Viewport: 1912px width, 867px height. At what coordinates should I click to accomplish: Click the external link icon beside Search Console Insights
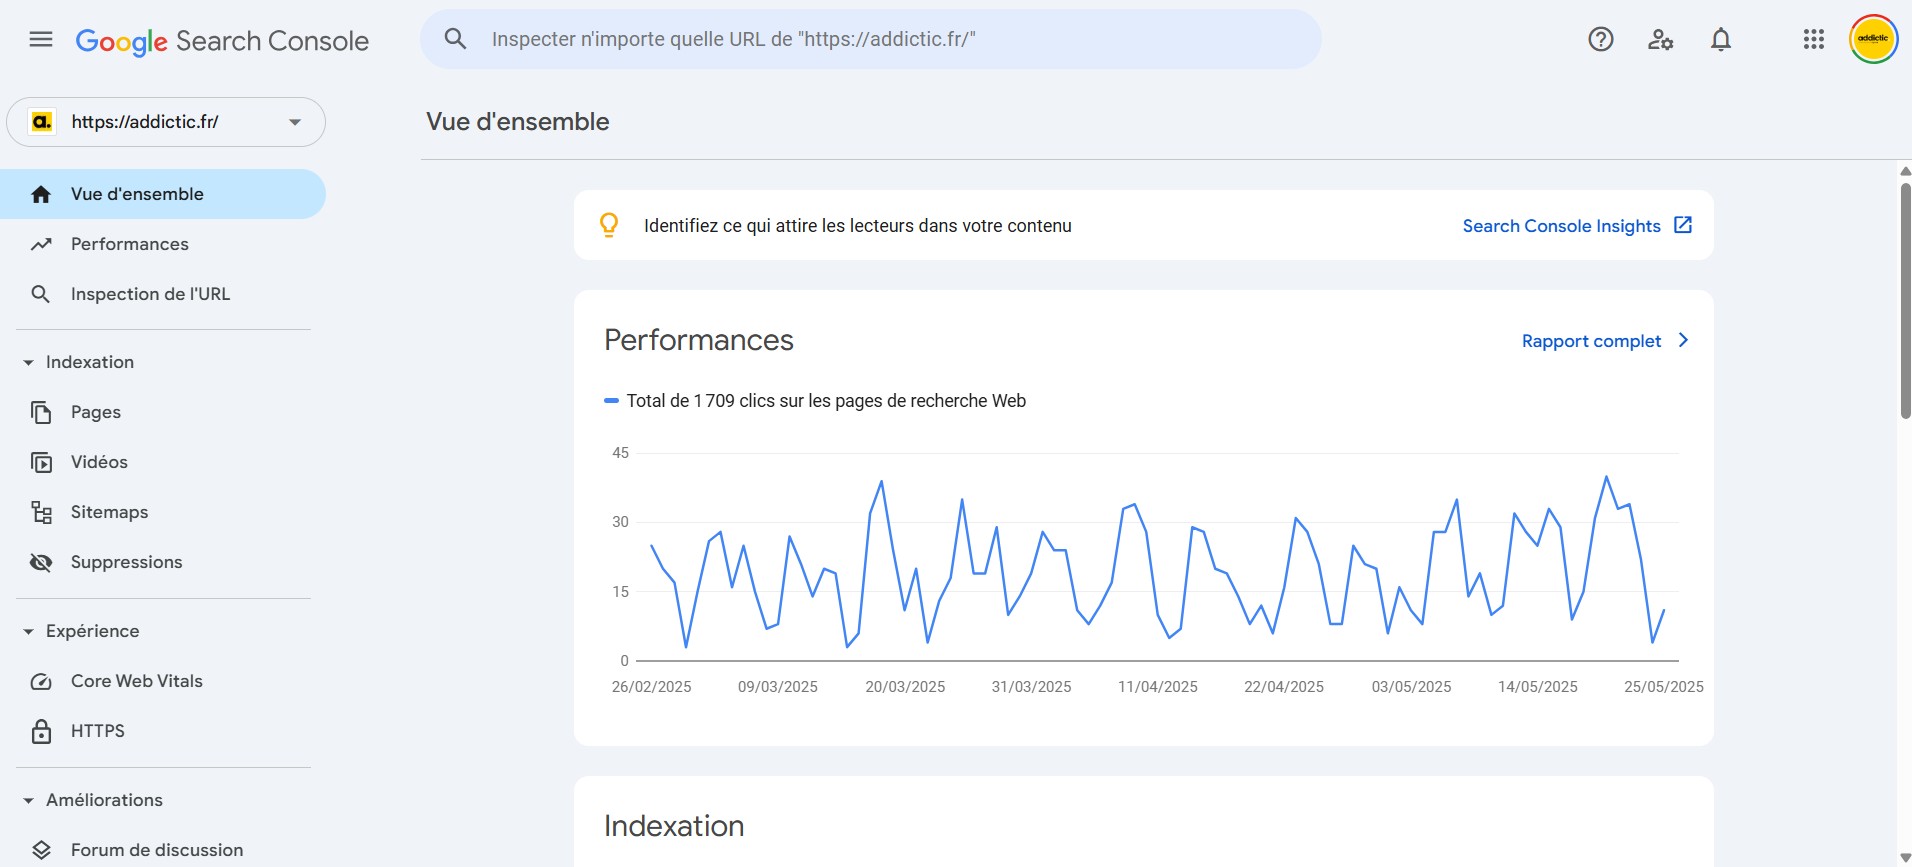click(1683, 225)
